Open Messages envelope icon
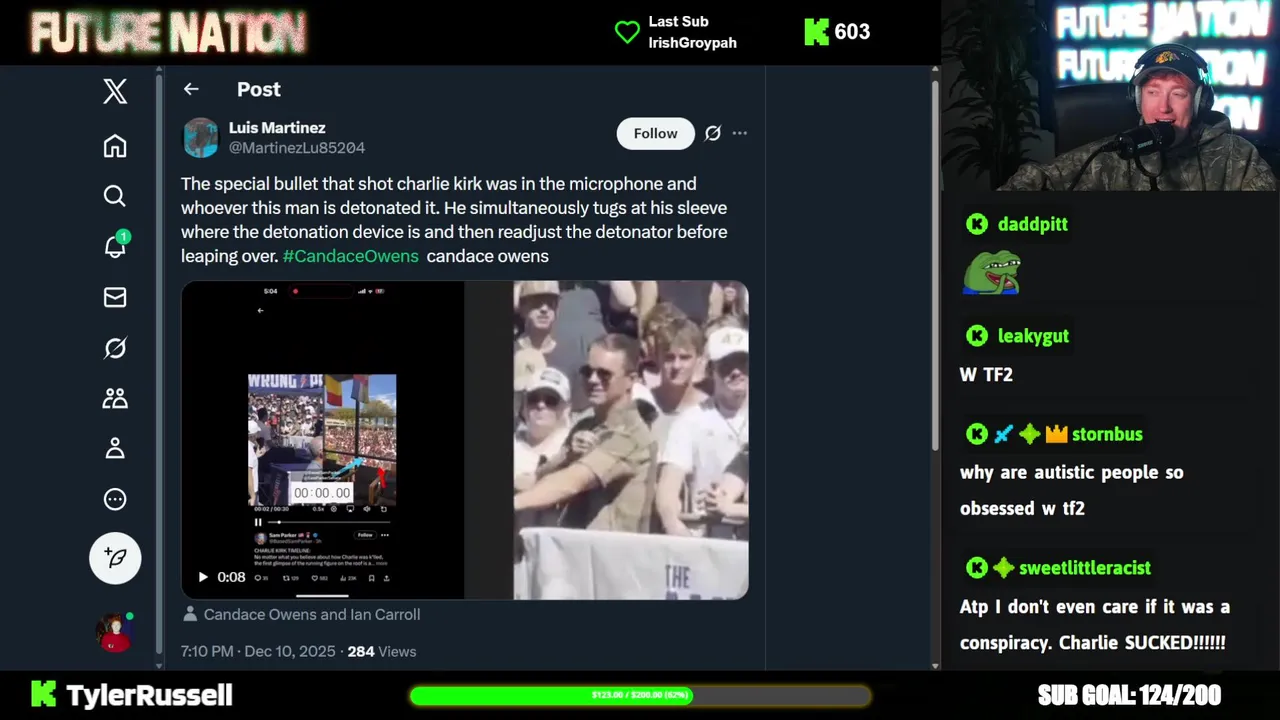This screenshot has height=720, width=1280. tap(115, 297)
